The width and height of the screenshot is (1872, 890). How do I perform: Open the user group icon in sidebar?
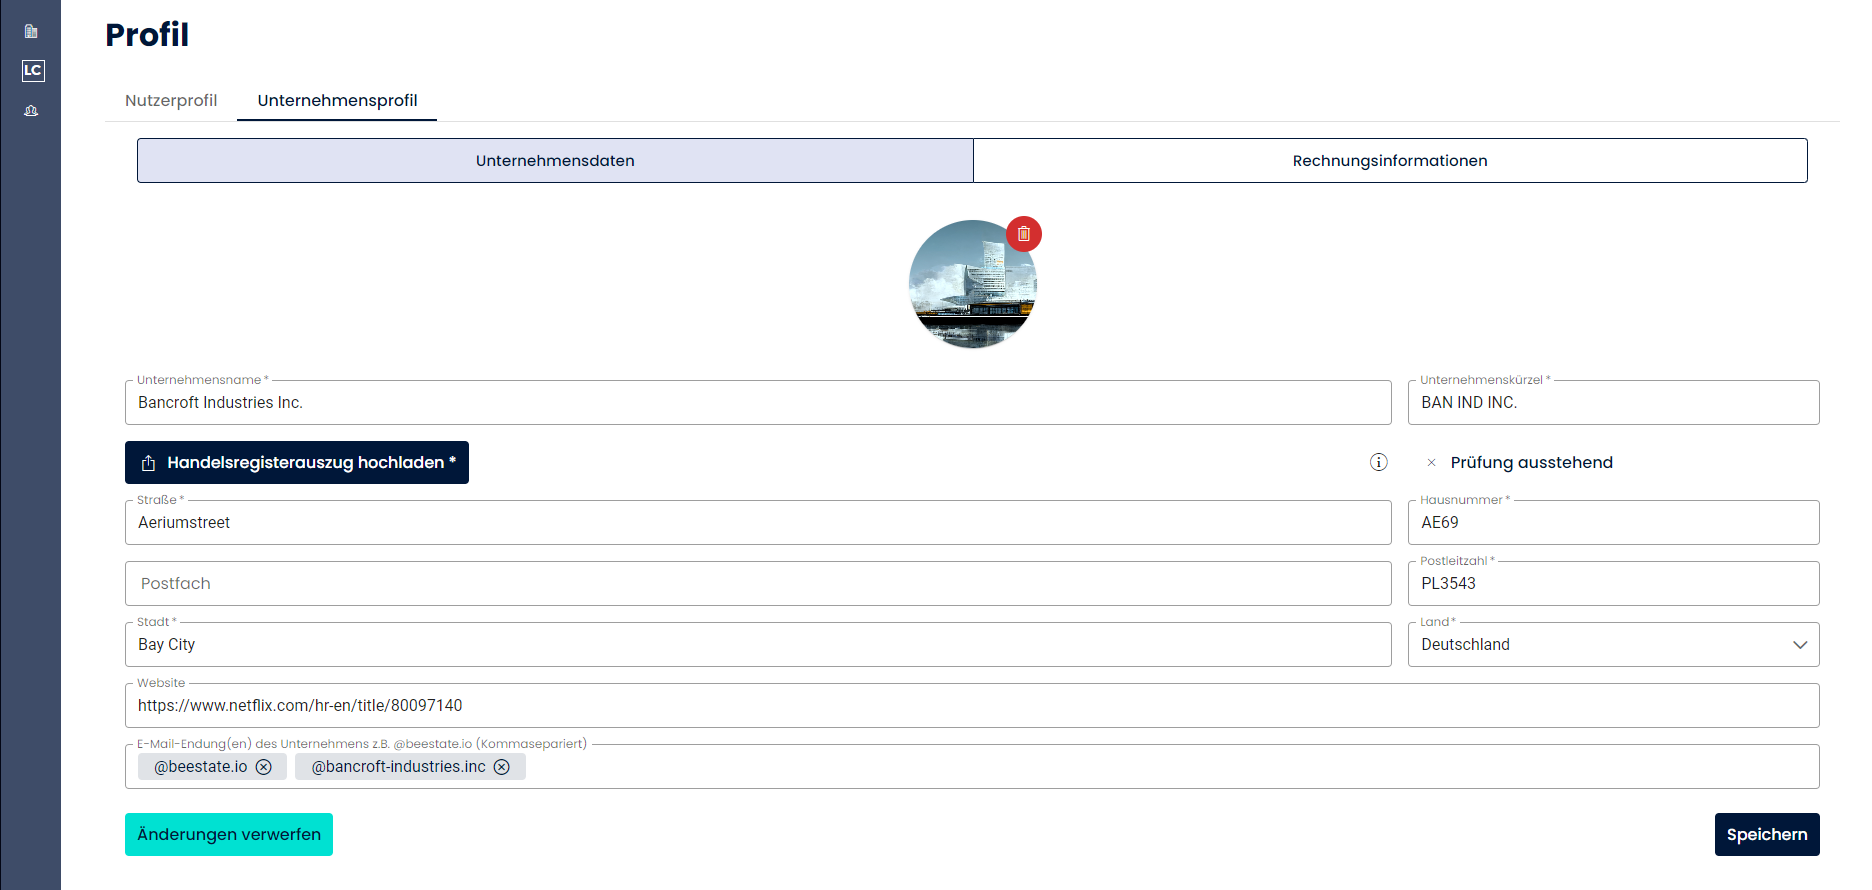click(31, 111)
